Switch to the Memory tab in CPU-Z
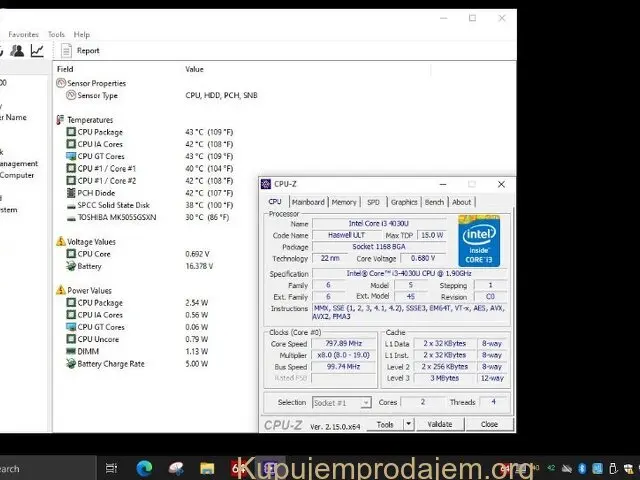Screen dimensions: 640x480 (x=344, y=202)
